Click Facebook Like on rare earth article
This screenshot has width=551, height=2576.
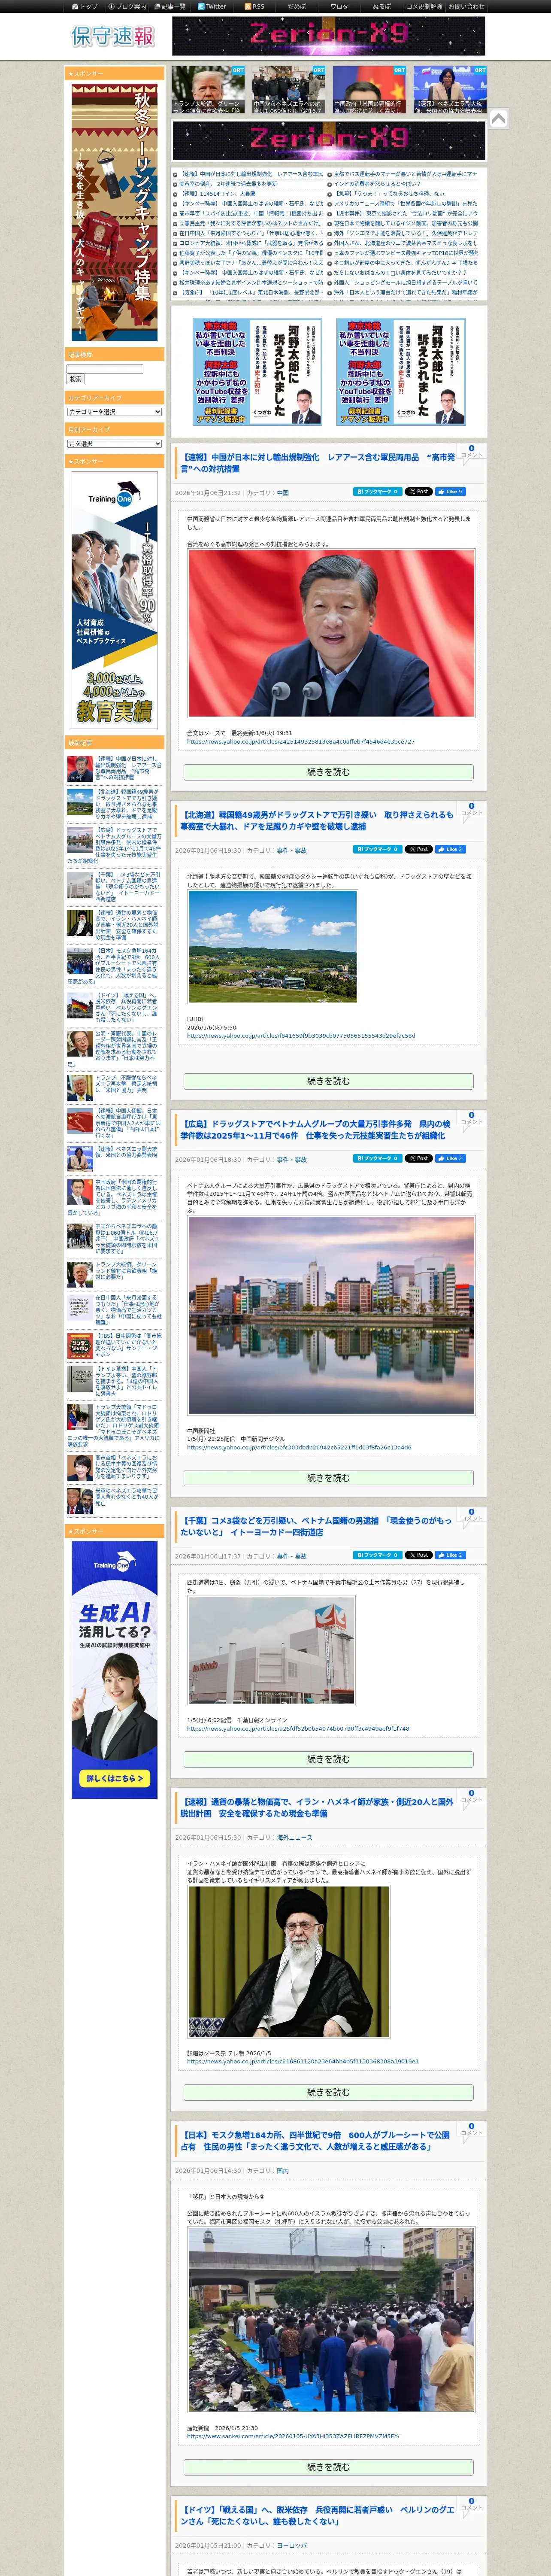tap(450, 492)
